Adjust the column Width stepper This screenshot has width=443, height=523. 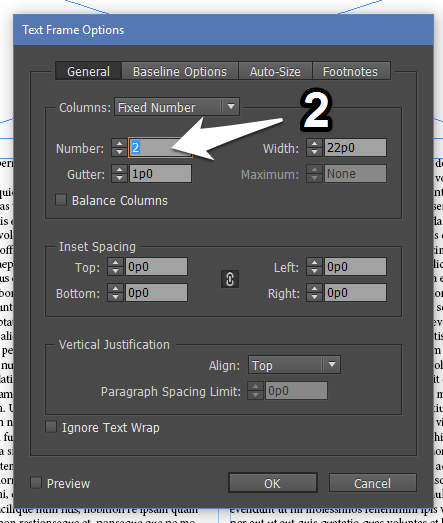click(314, 147)
